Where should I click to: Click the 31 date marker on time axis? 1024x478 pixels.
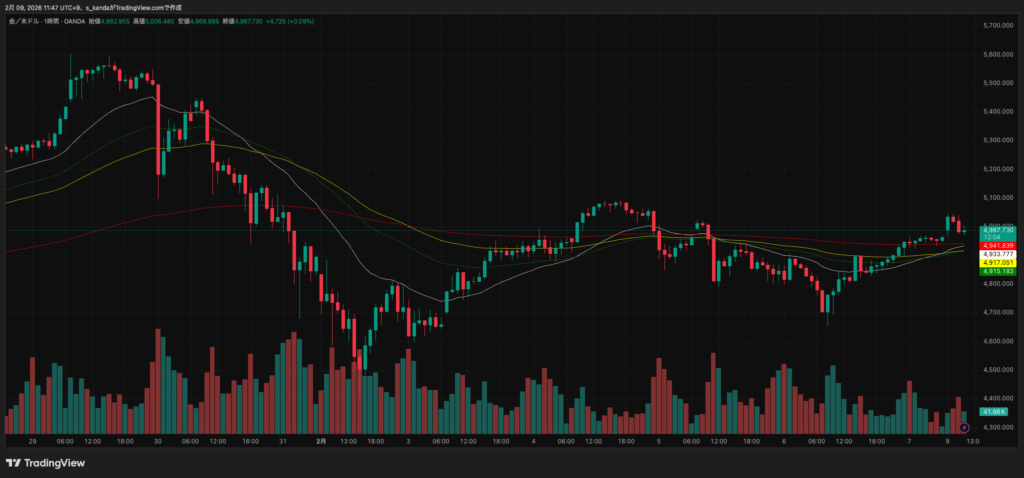pos(283,440)
